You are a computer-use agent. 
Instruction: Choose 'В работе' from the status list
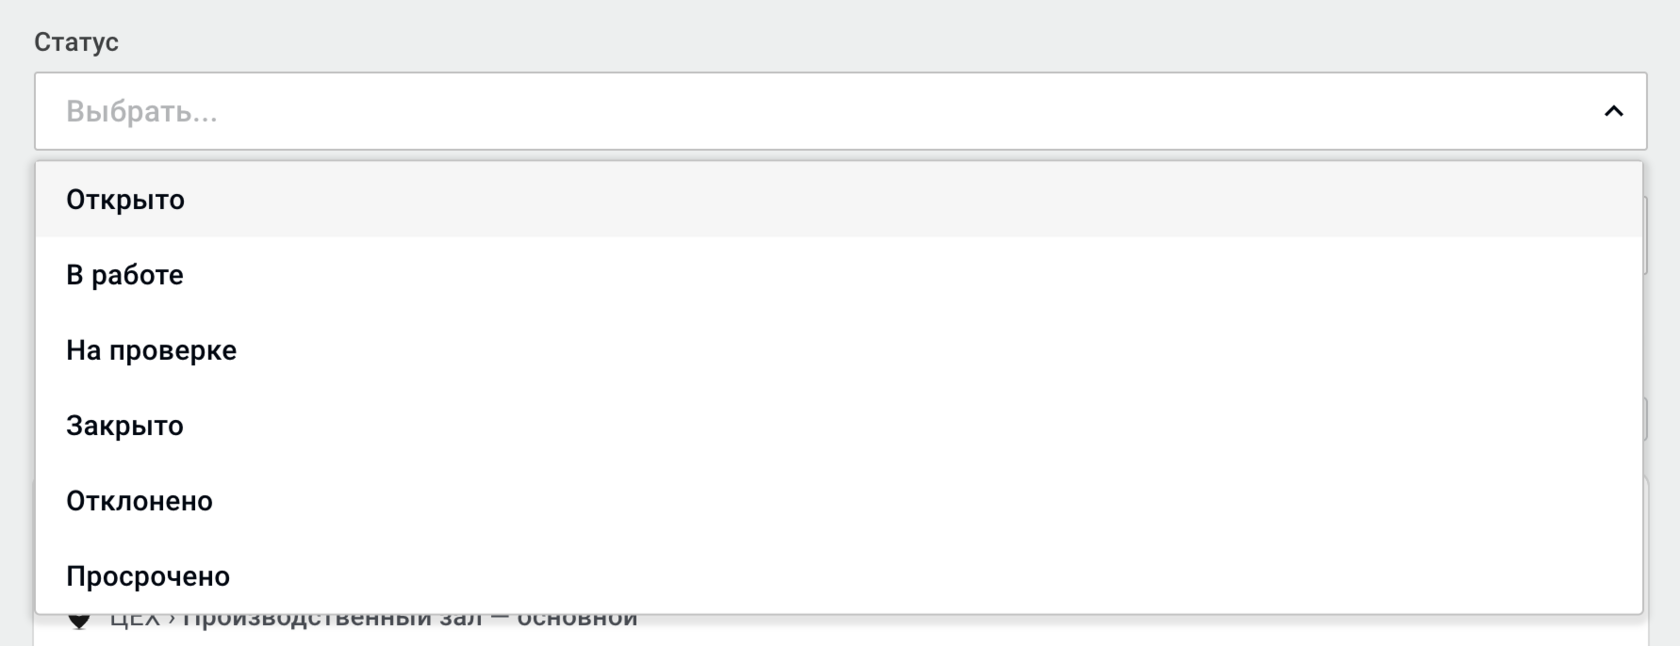coord(839,275)
